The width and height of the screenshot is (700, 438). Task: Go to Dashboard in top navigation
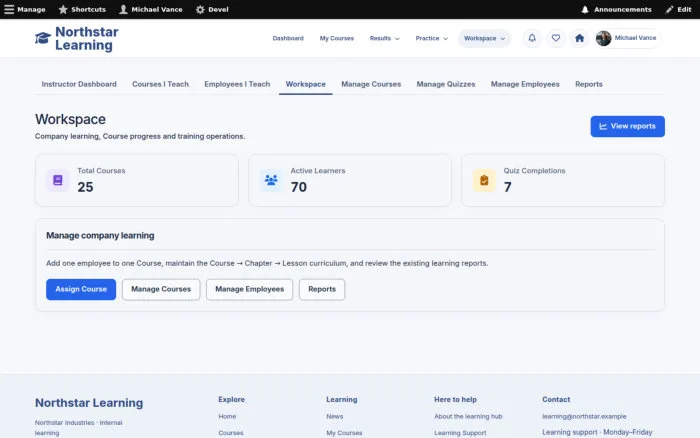pos(288,38)
